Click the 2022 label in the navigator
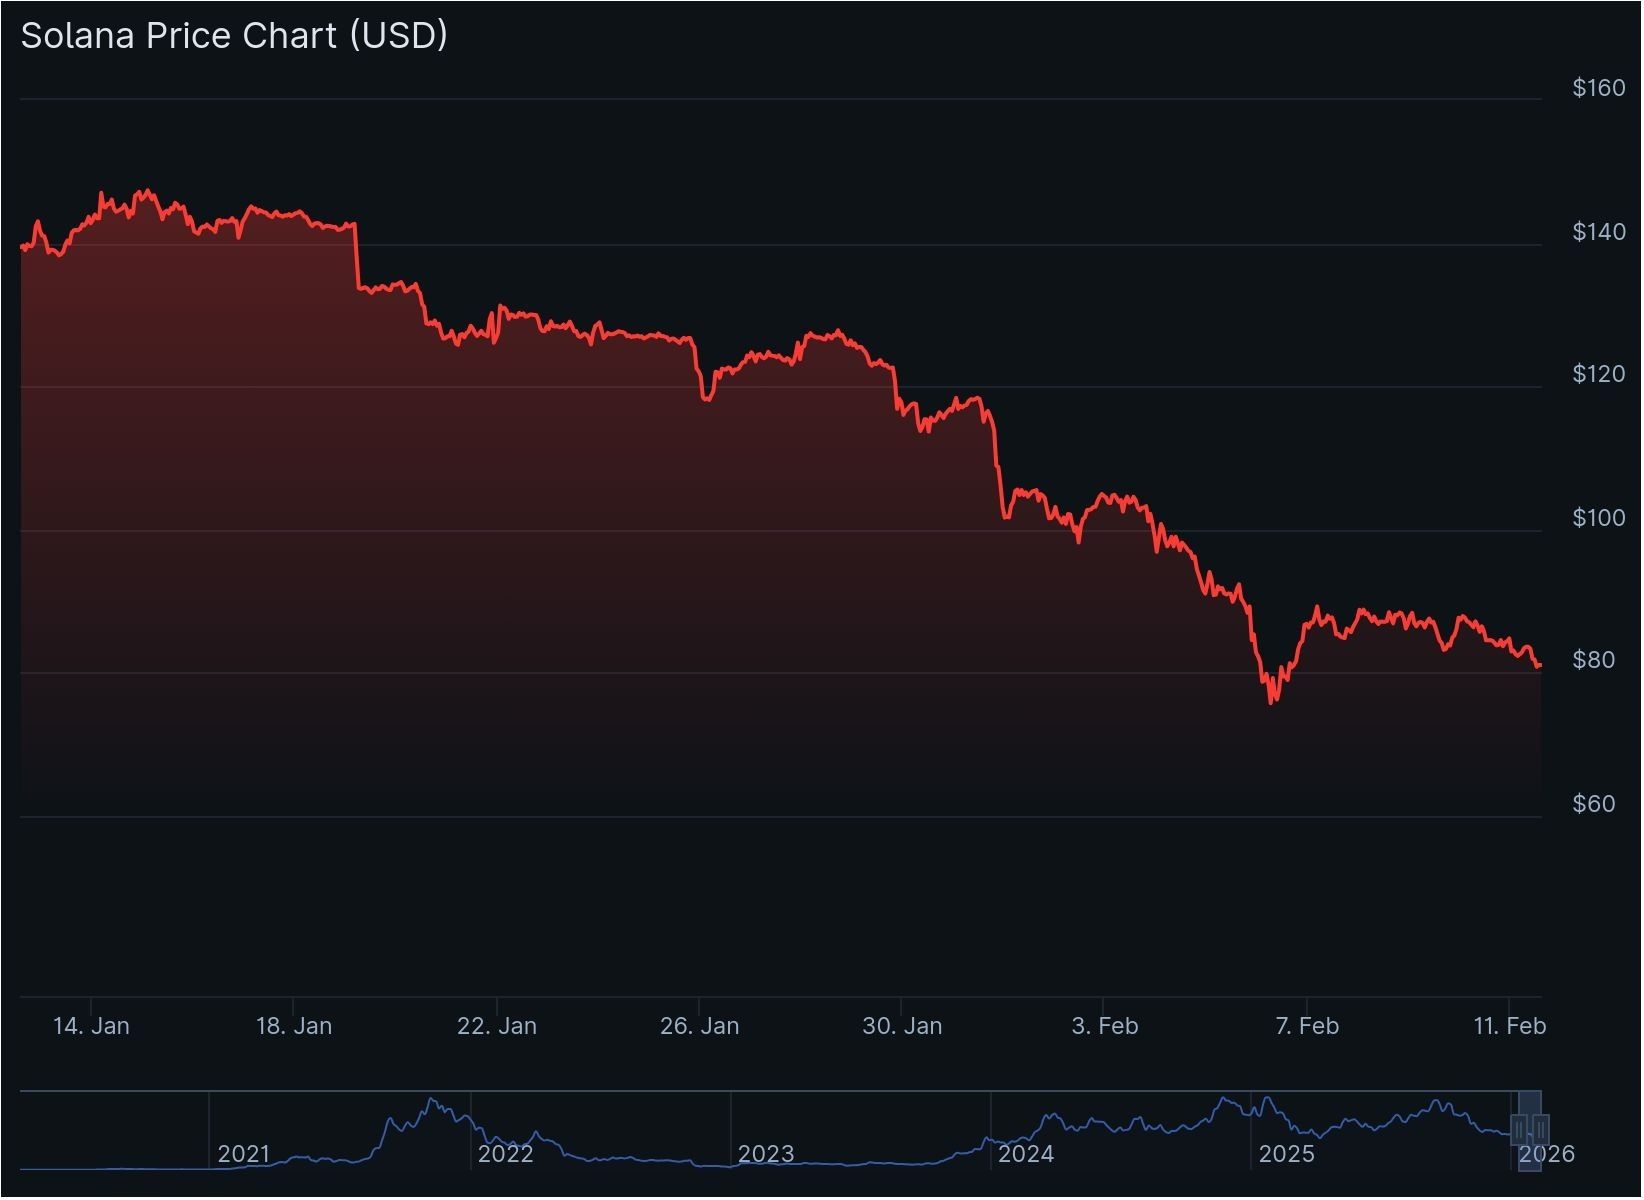The height and width of the screenshot is (1200, 1644). click(x=505, y=1154)
